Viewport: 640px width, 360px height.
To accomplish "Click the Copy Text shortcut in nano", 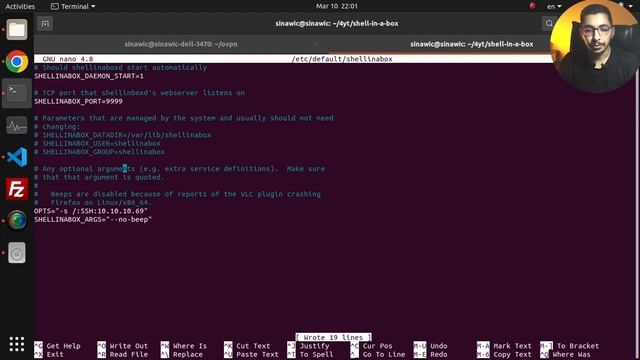I will coord(504,355).
